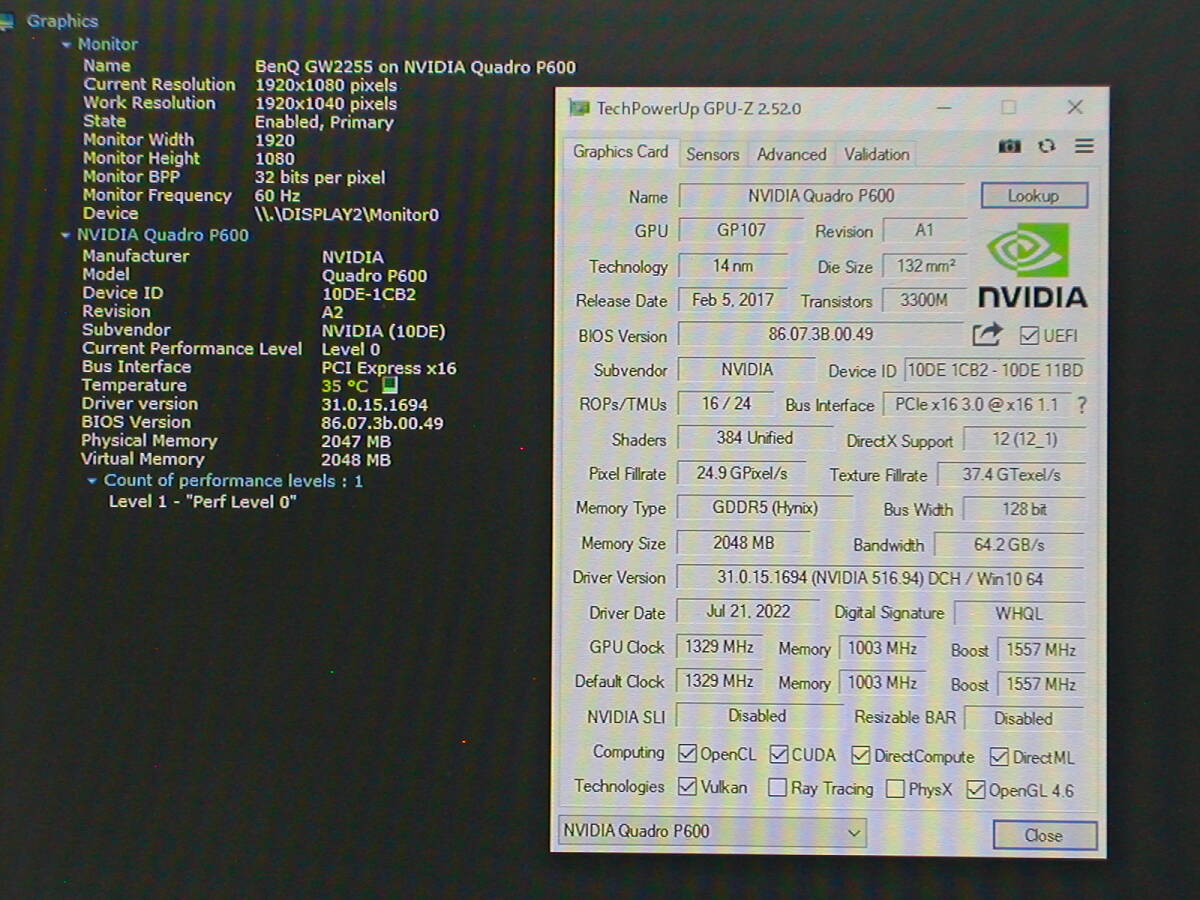Click the Memory Size field 2048 MB
This screenshot has height=900, width=1200.
point(743,543)
